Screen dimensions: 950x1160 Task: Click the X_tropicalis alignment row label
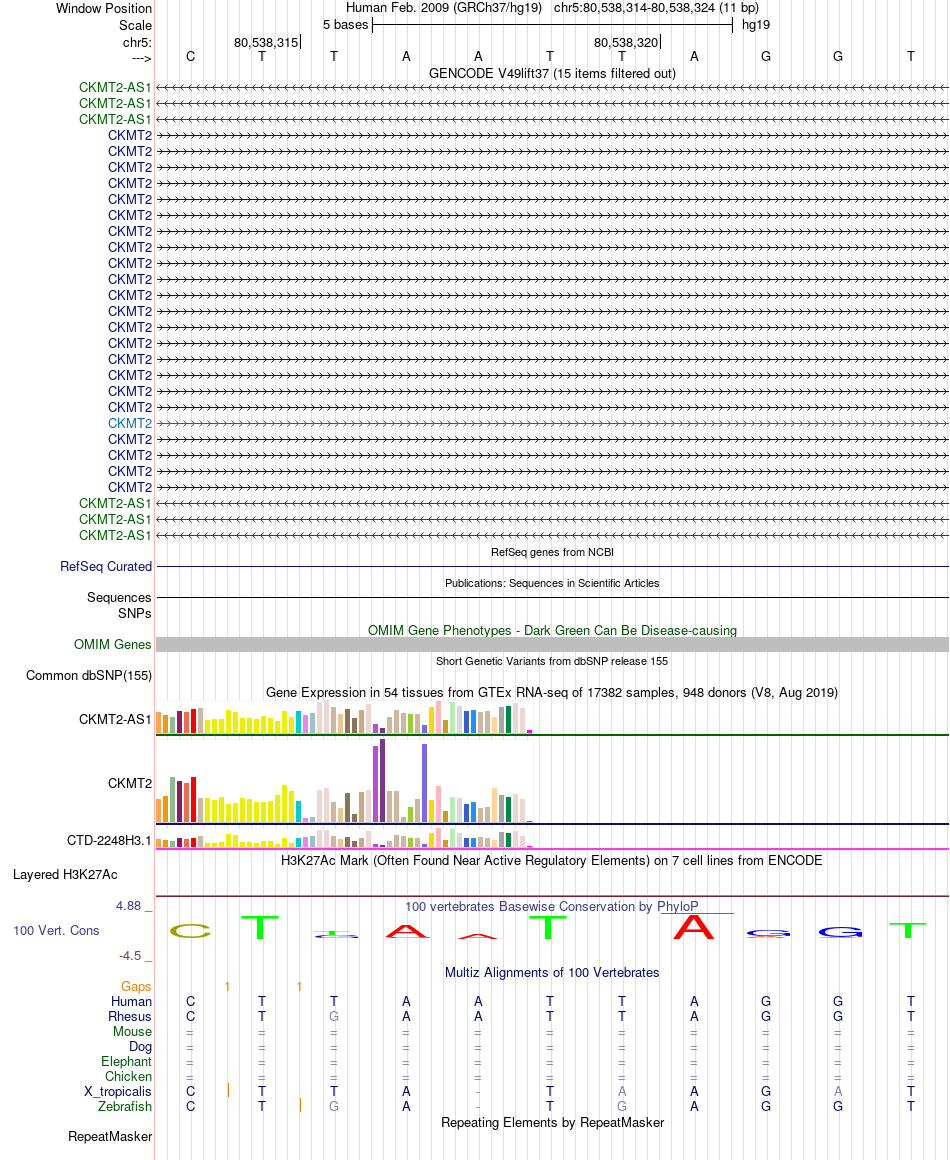pos(118,1091)
